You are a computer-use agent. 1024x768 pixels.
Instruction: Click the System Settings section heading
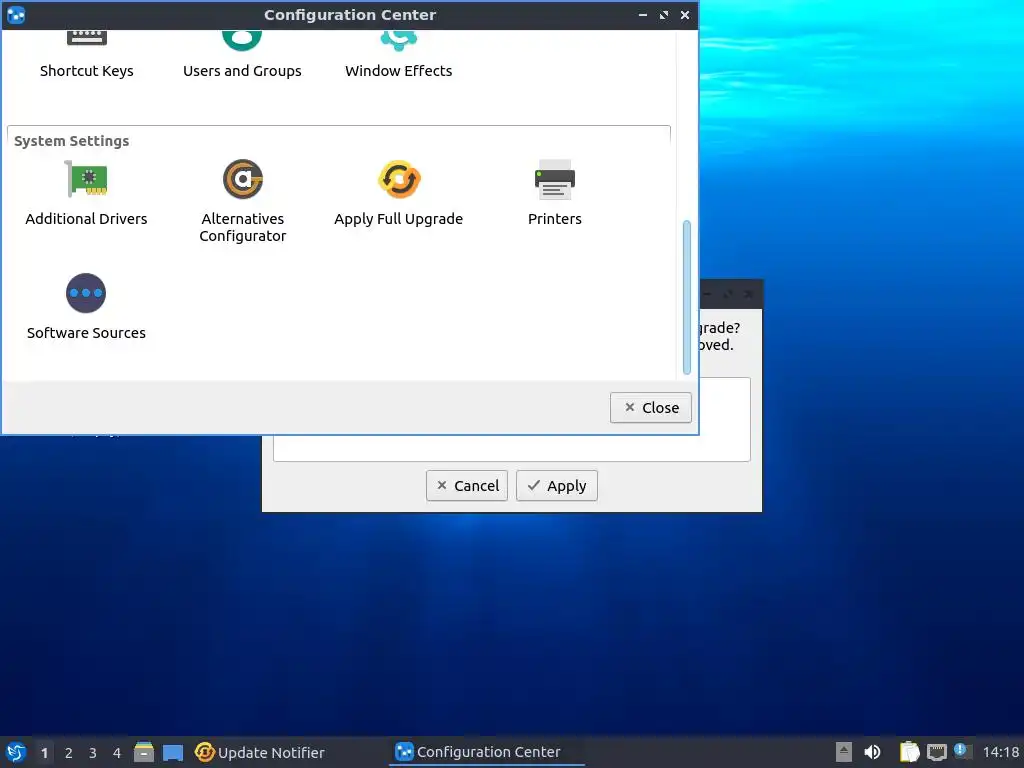pos(72,141)
